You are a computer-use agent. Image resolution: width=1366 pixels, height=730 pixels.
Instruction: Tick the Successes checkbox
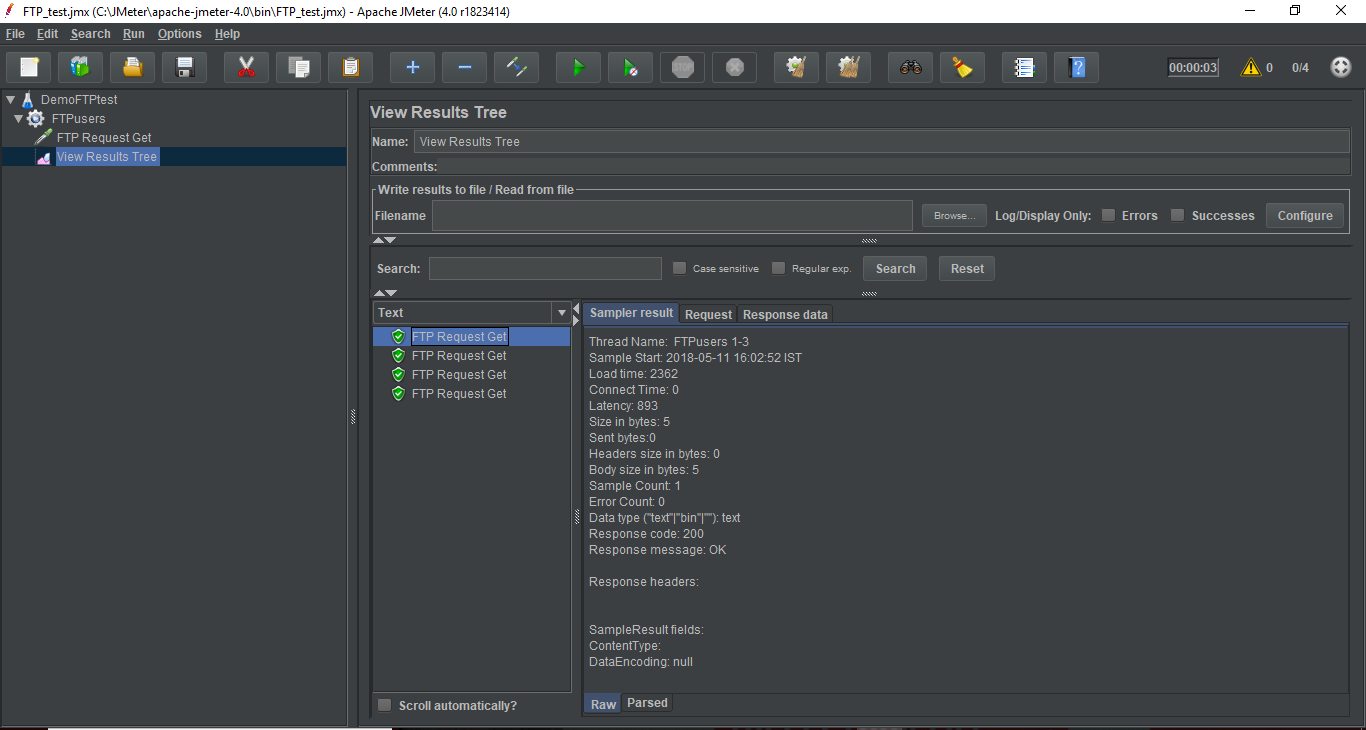[1177, 215]
